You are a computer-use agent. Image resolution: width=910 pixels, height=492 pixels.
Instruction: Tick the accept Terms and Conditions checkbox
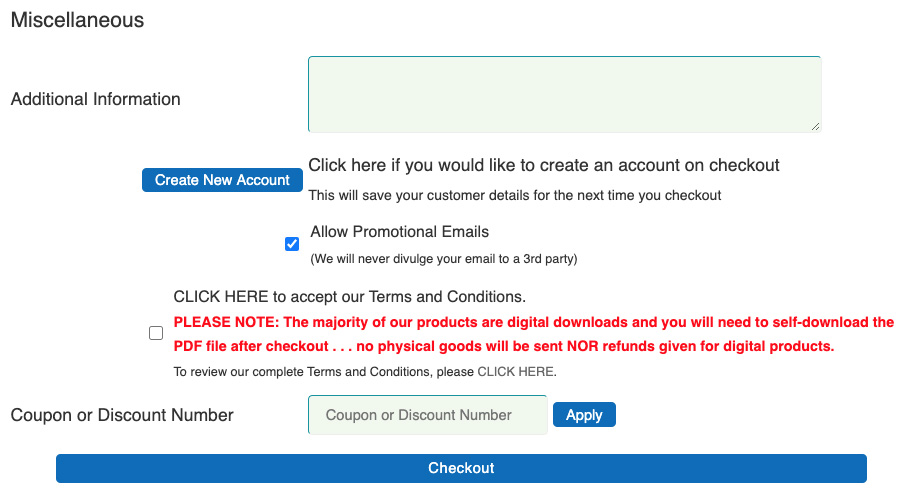[156, 334]
